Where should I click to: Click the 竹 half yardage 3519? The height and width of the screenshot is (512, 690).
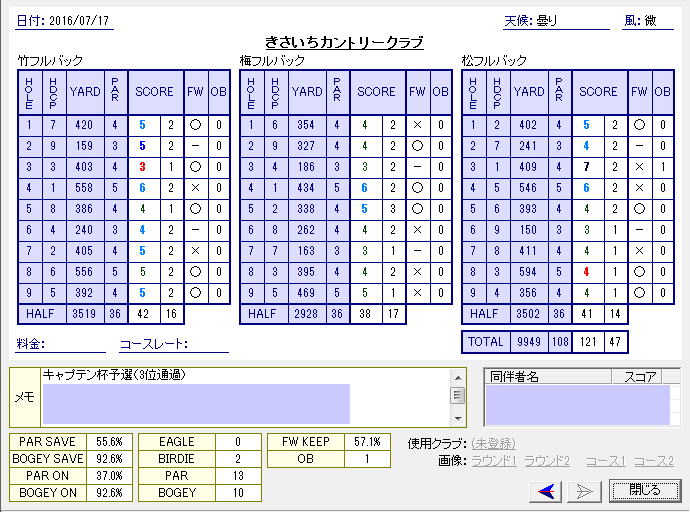click(x=84, y=314)
